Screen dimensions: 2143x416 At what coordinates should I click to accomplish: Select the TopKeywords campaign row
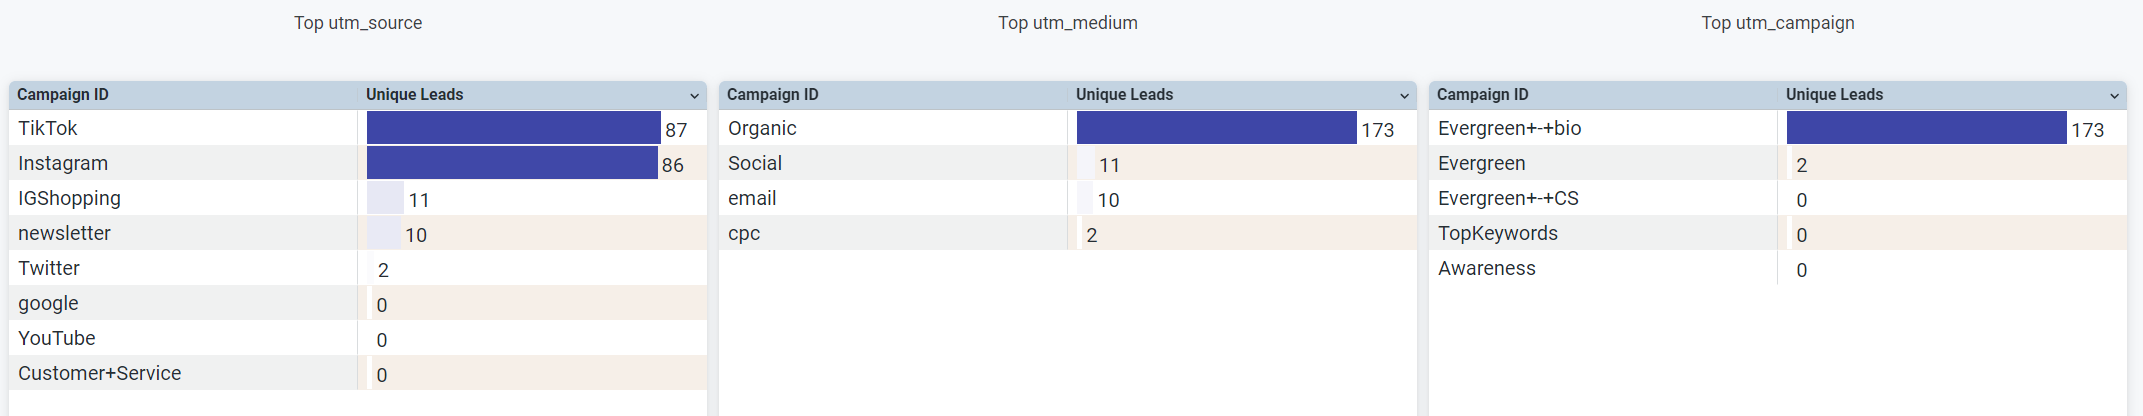pyautogui.click(x=1778, y=233)
